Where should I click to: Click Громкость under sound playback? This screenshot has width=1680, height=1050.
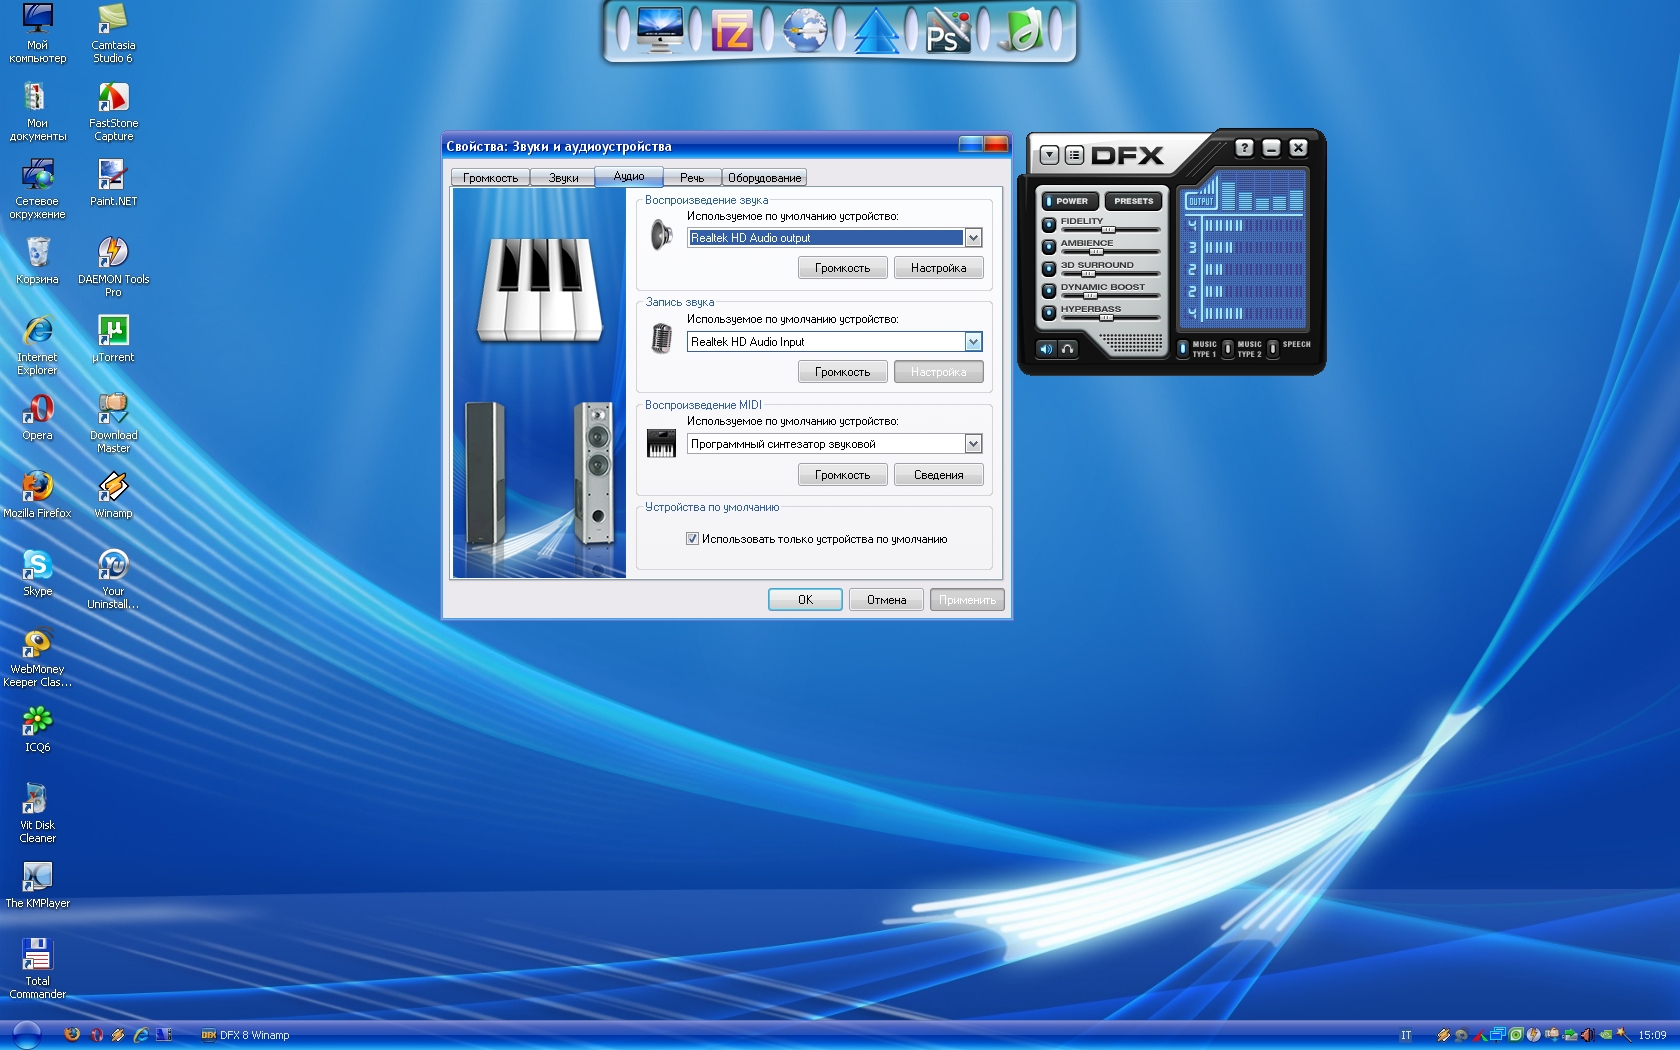pos(842,268)
